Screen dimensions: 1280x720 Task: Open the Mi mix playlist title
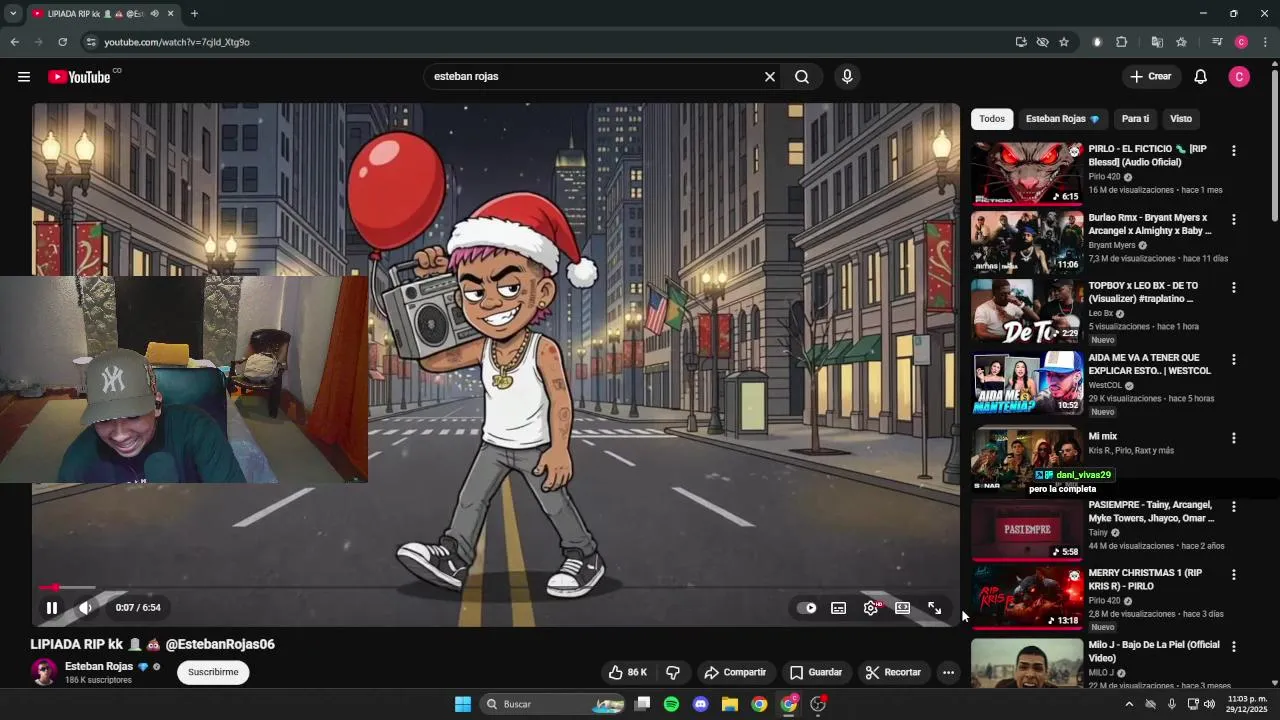(x=1102, y=437)
